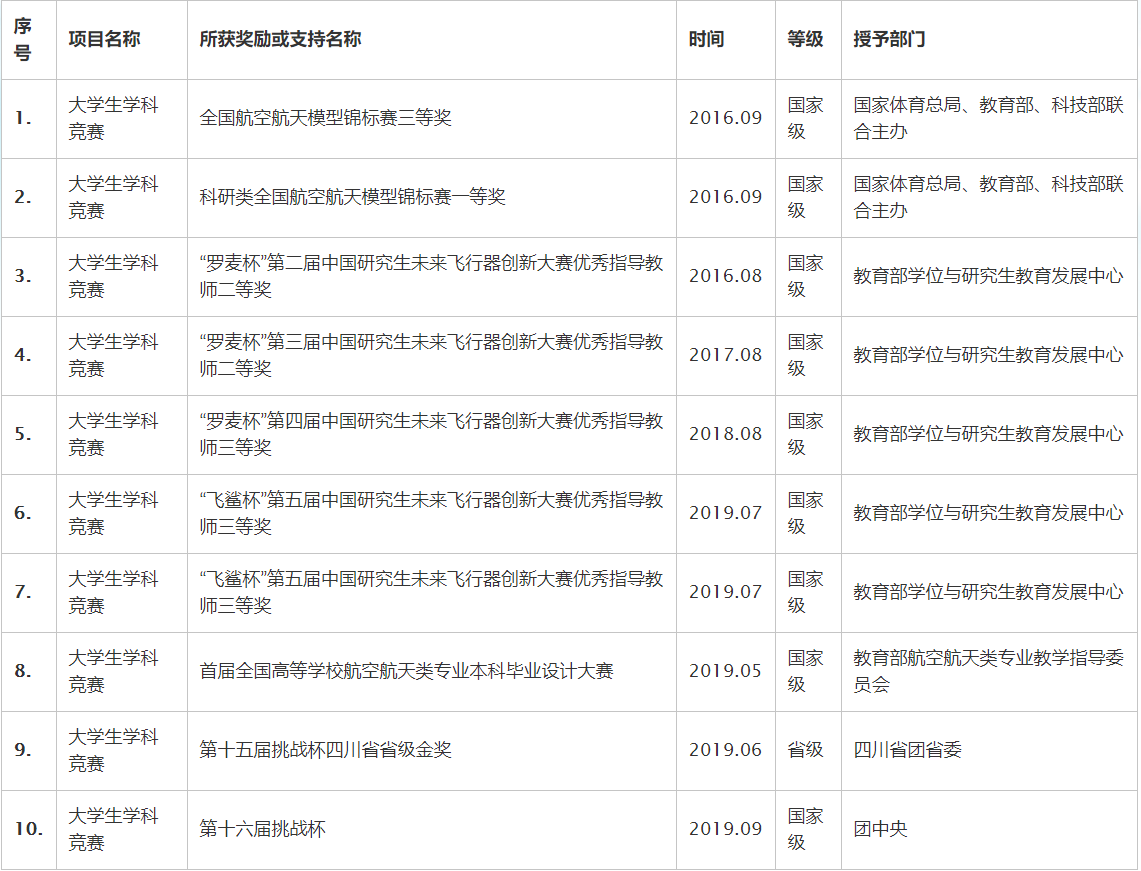Image resolution: width=1141 pixels, height=871 pixels.
Task: Click 国家体育总局 department cell in row 1
Action: click(x=989, y=119)
